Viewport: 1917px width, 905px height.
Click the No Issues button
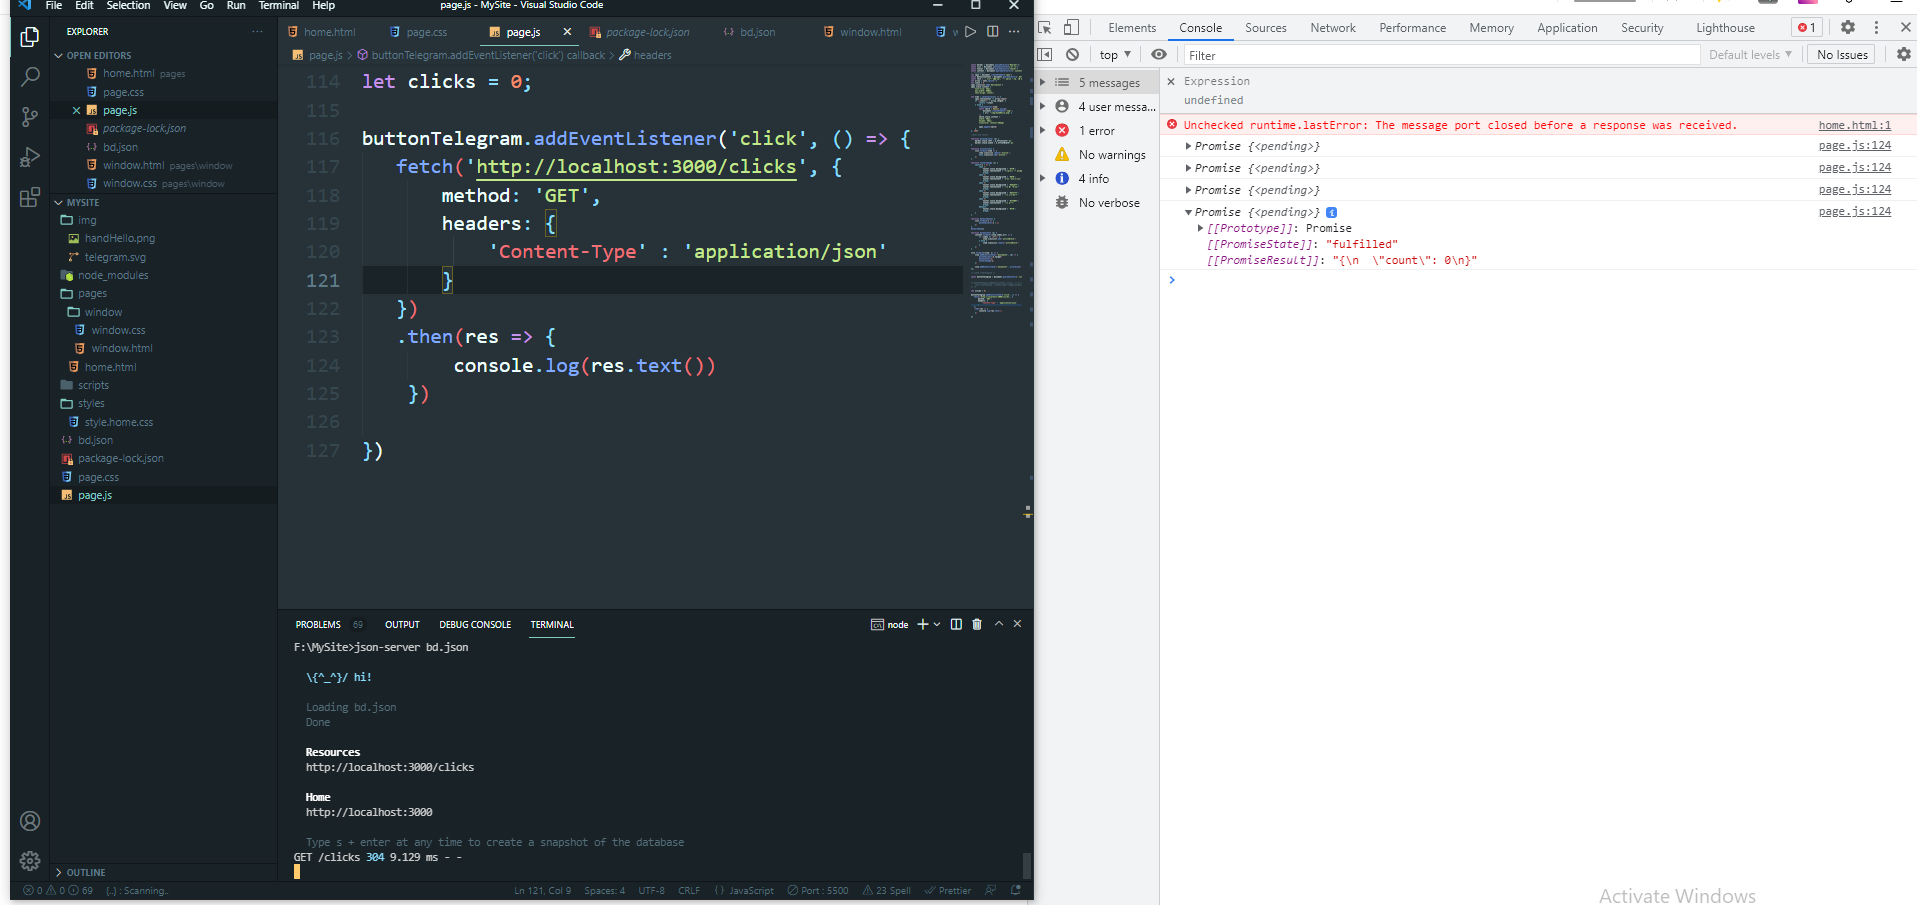(1841, 55)
